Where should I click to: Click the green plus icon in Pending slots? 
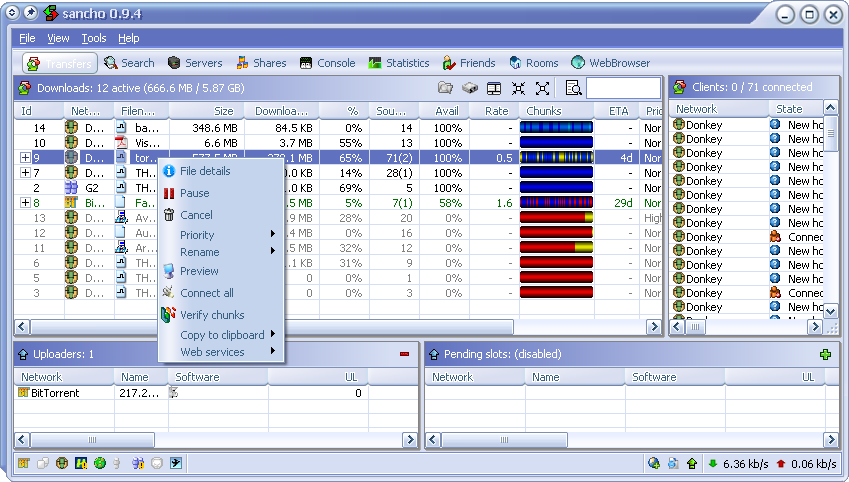pyautogui.click(x=825, y=354)
